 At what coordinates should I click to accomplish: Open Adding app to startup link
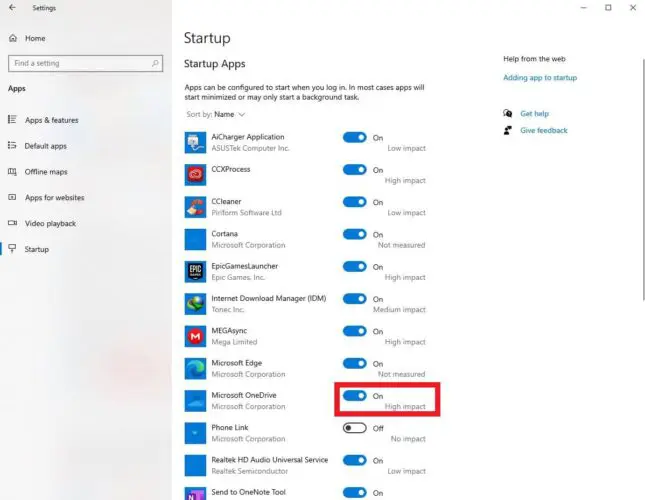[x=540, y=77]
